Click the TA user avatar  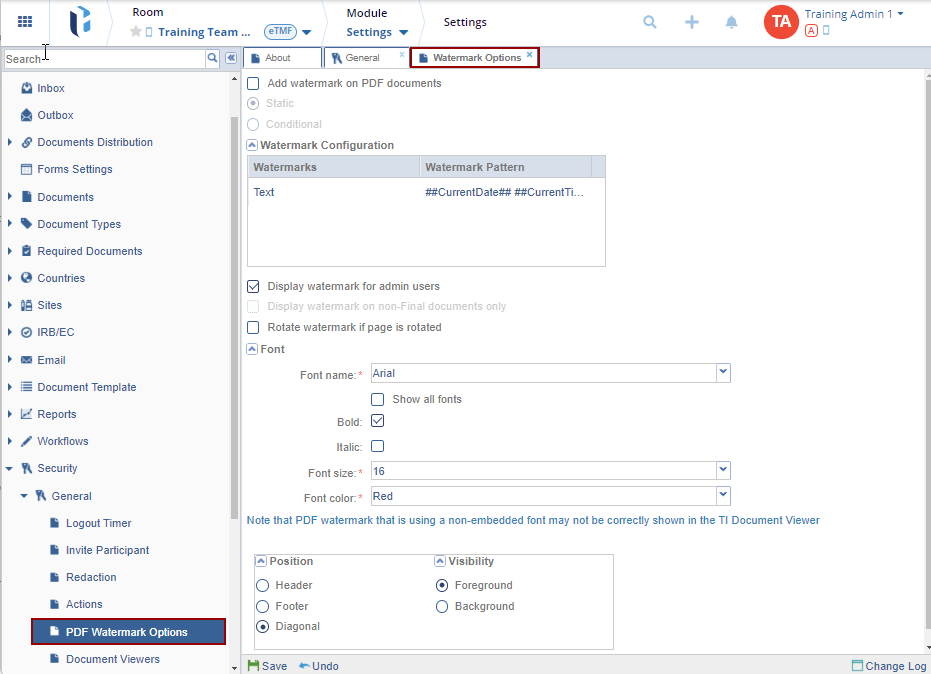[780, 22]
